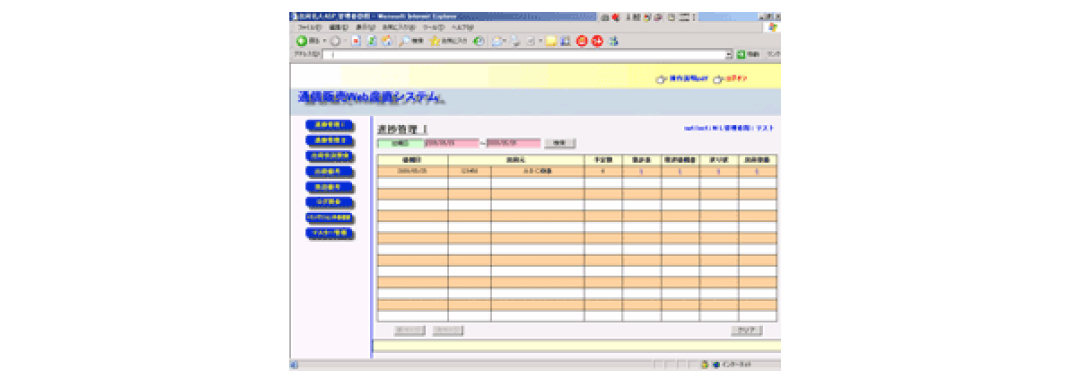1070x374 pixels.
Task: Expand the Mail icon dropdown arrow
Action: tap(505, 41)
